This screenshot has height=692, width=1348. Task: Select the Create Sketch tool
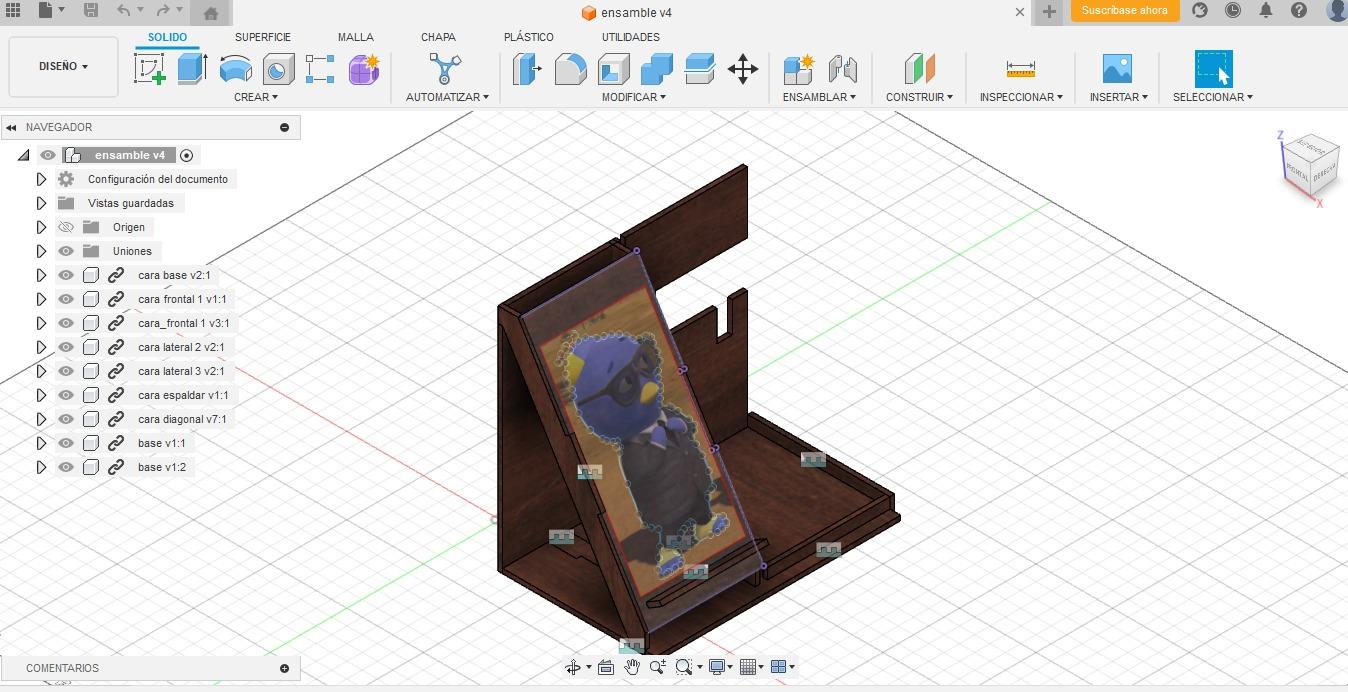(149, 69)
